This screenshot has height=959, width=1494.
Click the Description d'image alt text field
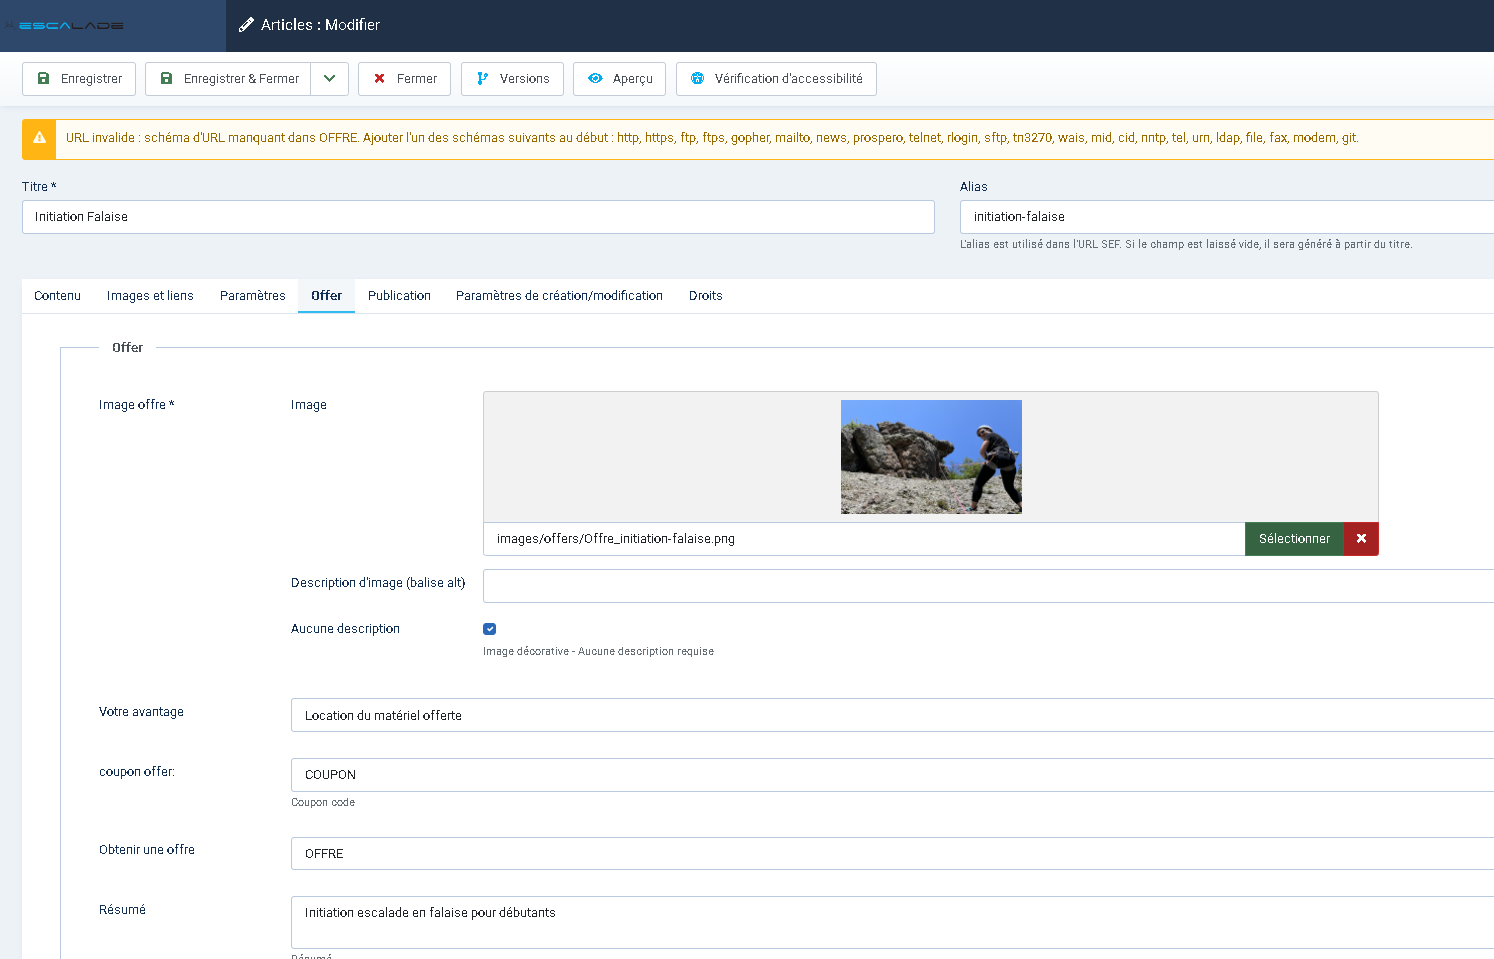coord(988,586)
